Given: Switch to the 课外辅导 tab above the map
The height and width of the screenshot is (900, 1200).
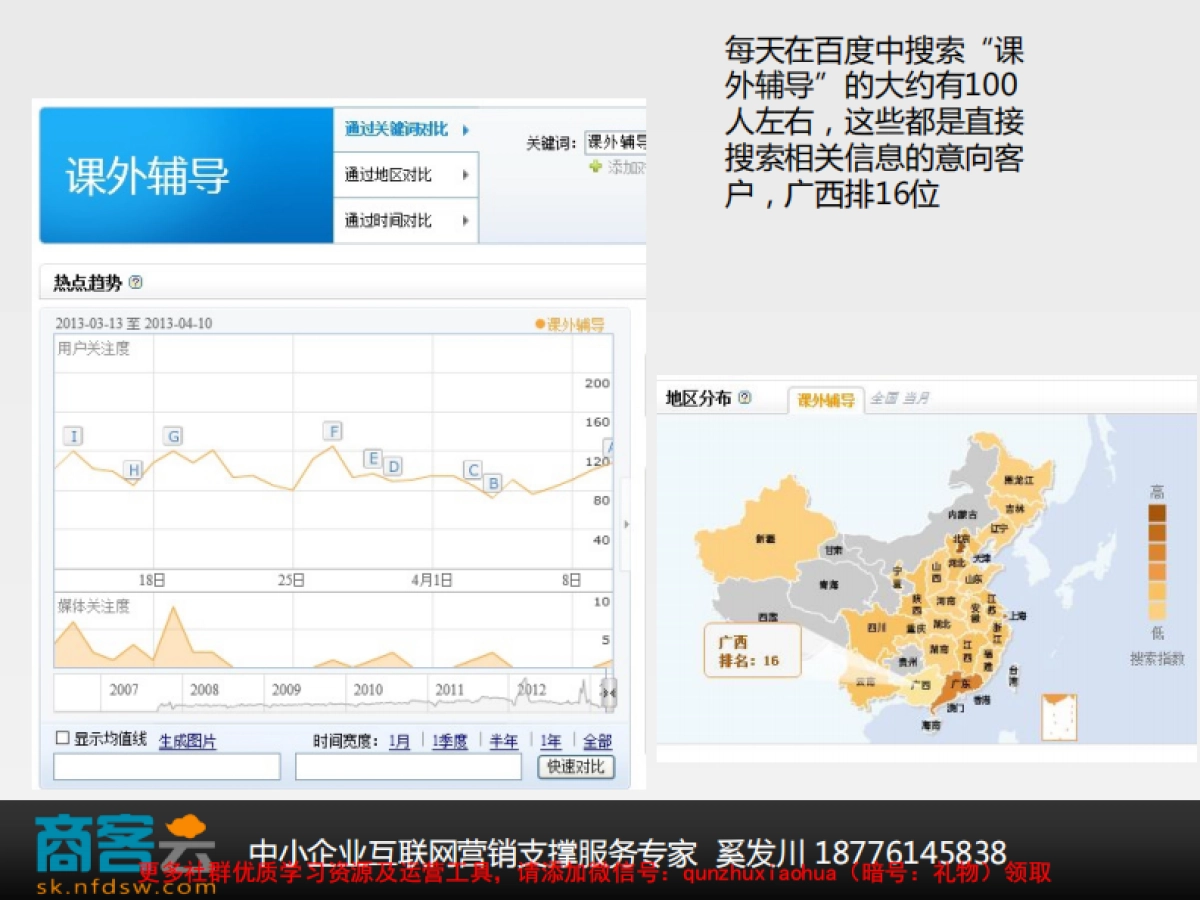Looking at the screenshot, I should click(x=827, y=396).
